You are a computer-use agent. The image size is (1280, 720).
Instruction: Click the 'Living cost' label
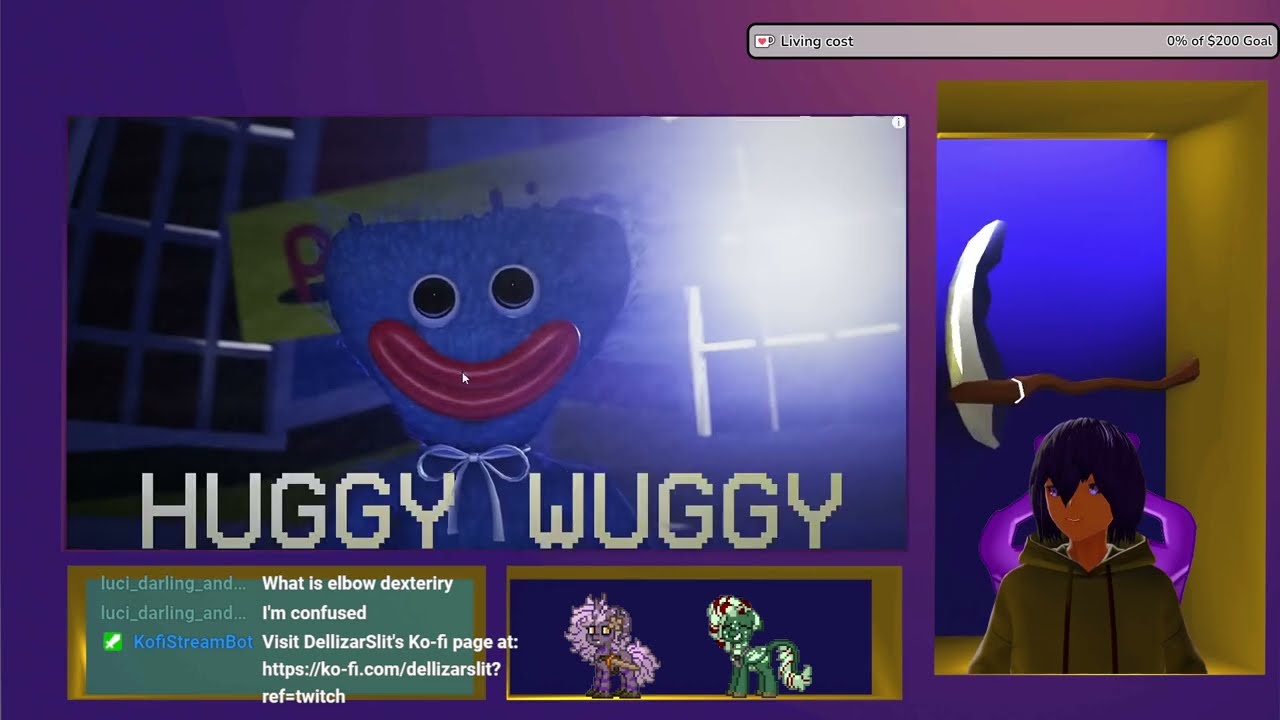click(817, 41)
